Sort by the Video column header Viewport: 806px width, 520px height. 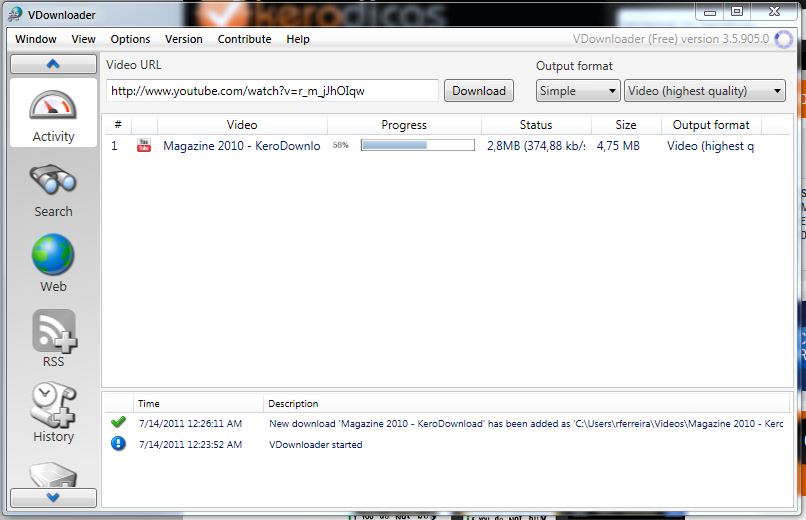coord(242,125)
